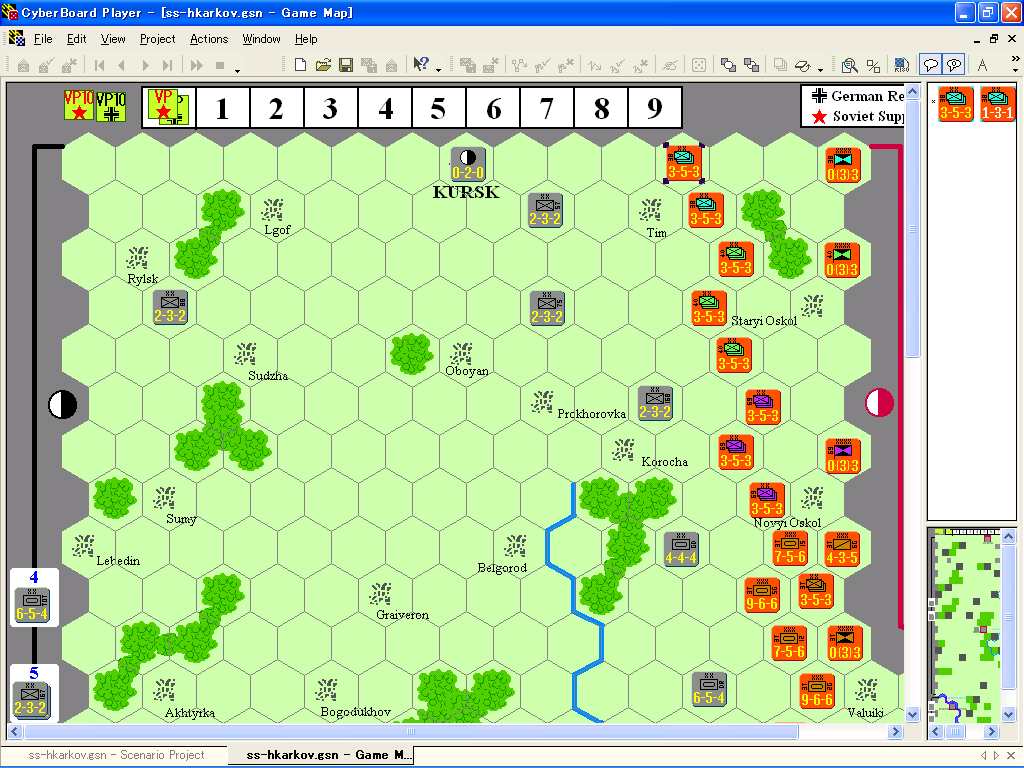This screenshot has width=1024, height=768.
Task: Open the playback toolbar options arrow
Action: [238, 69]
